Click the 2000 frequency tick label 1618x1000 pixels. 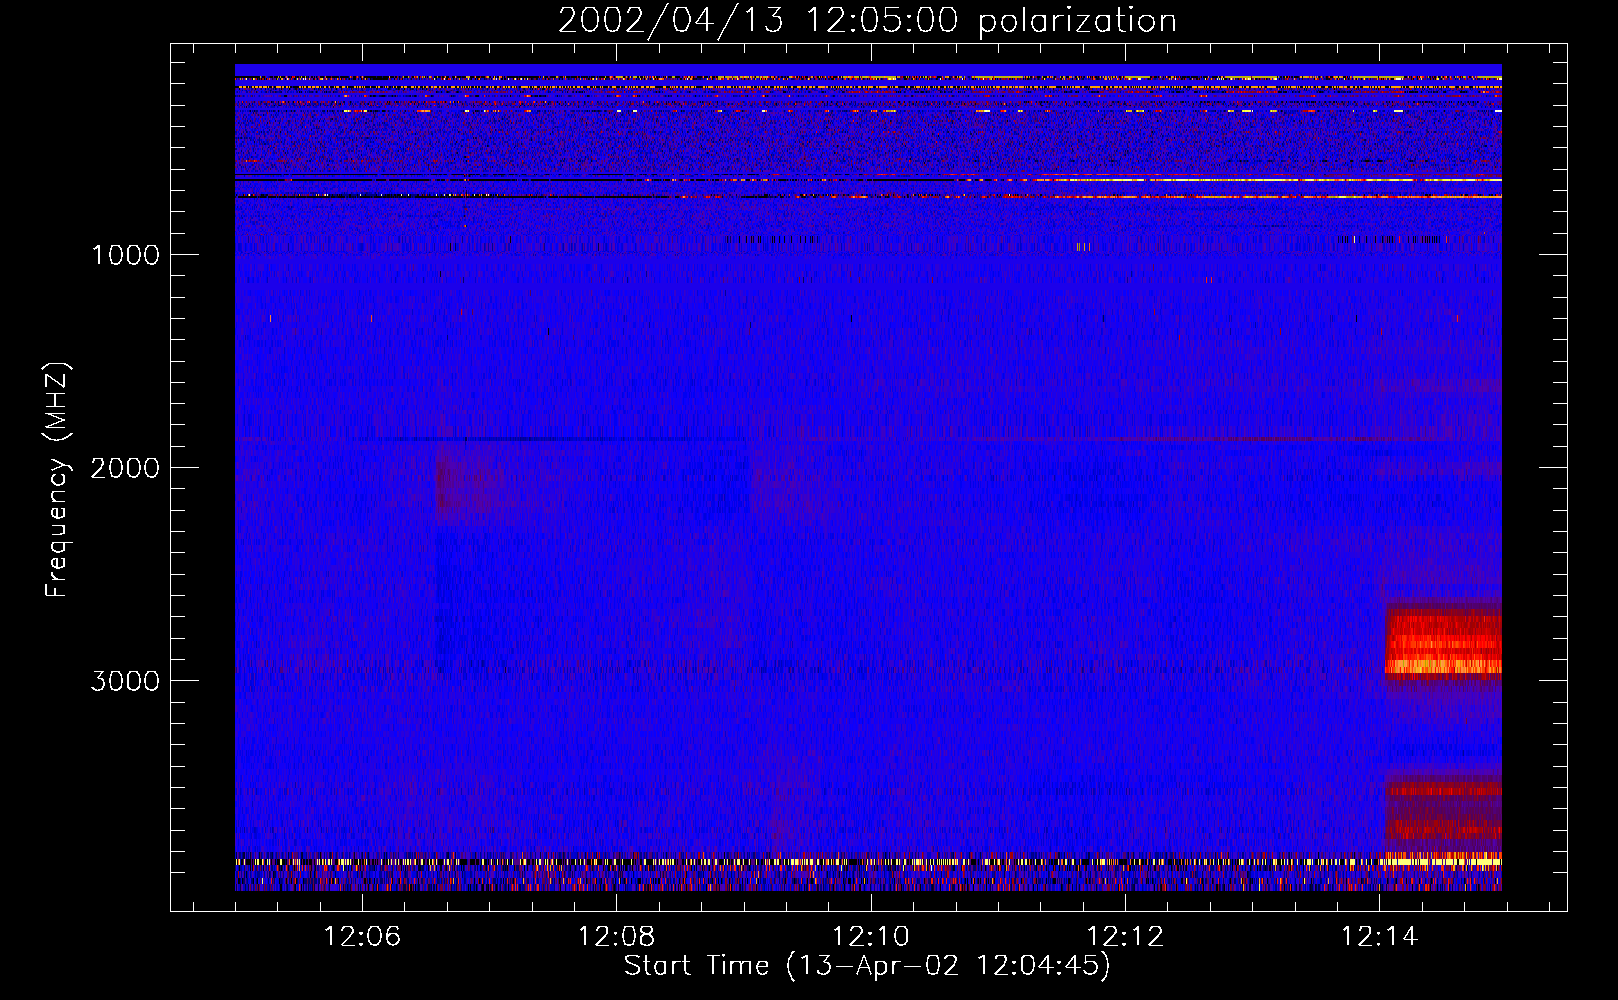(x=125, y=467)
